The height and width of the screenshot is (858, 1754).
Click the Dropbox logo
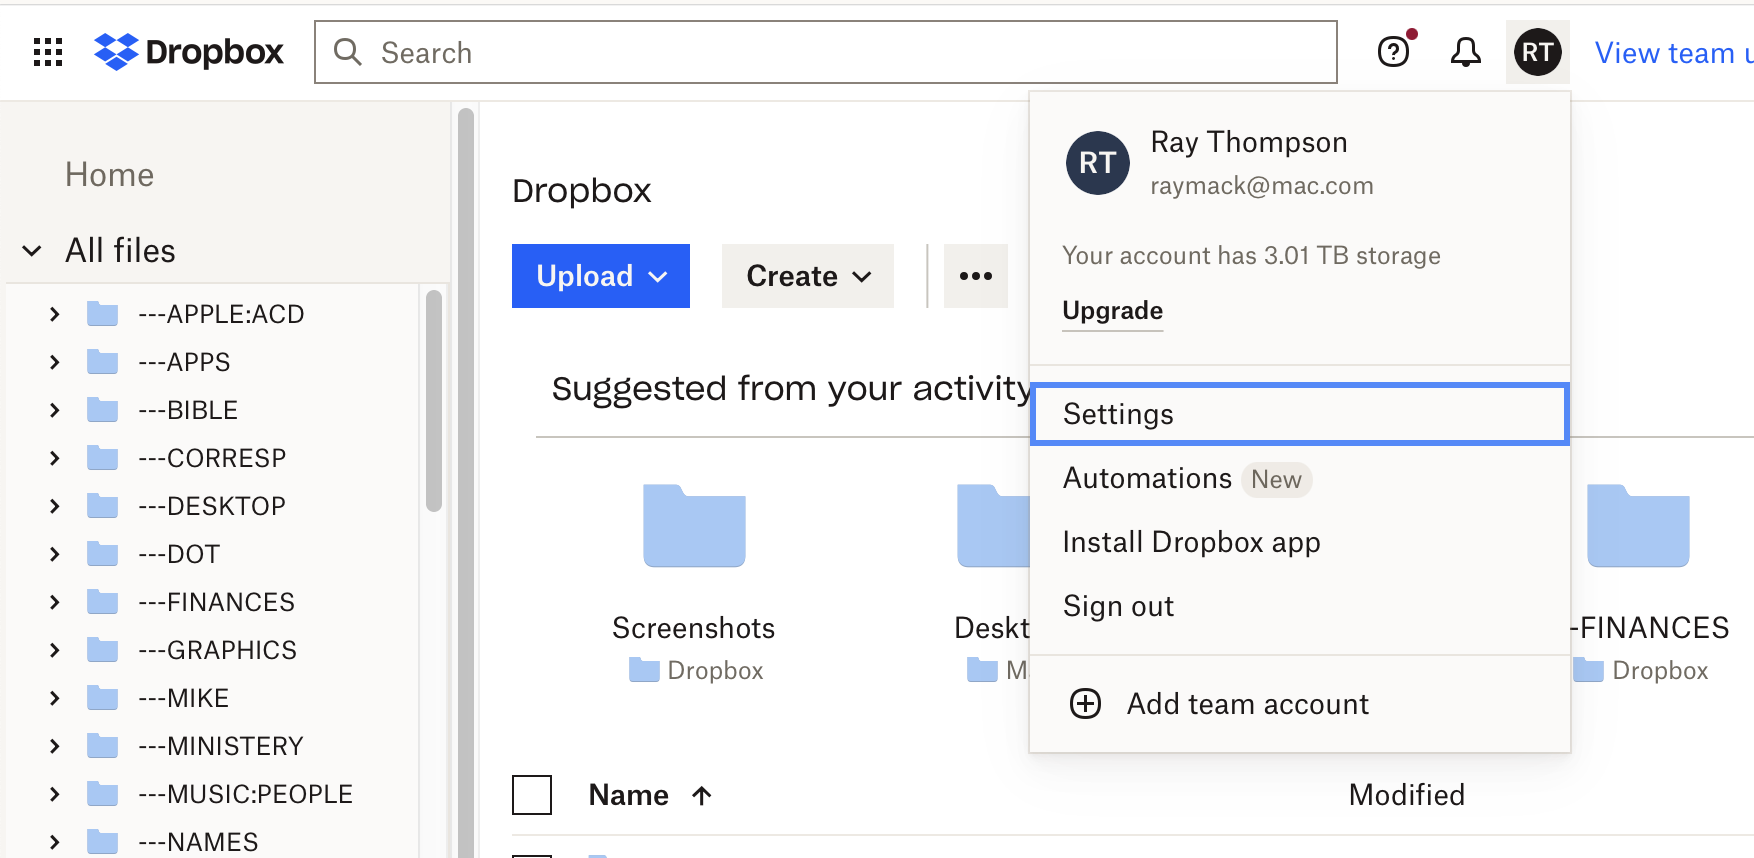(x=189, y=52)
